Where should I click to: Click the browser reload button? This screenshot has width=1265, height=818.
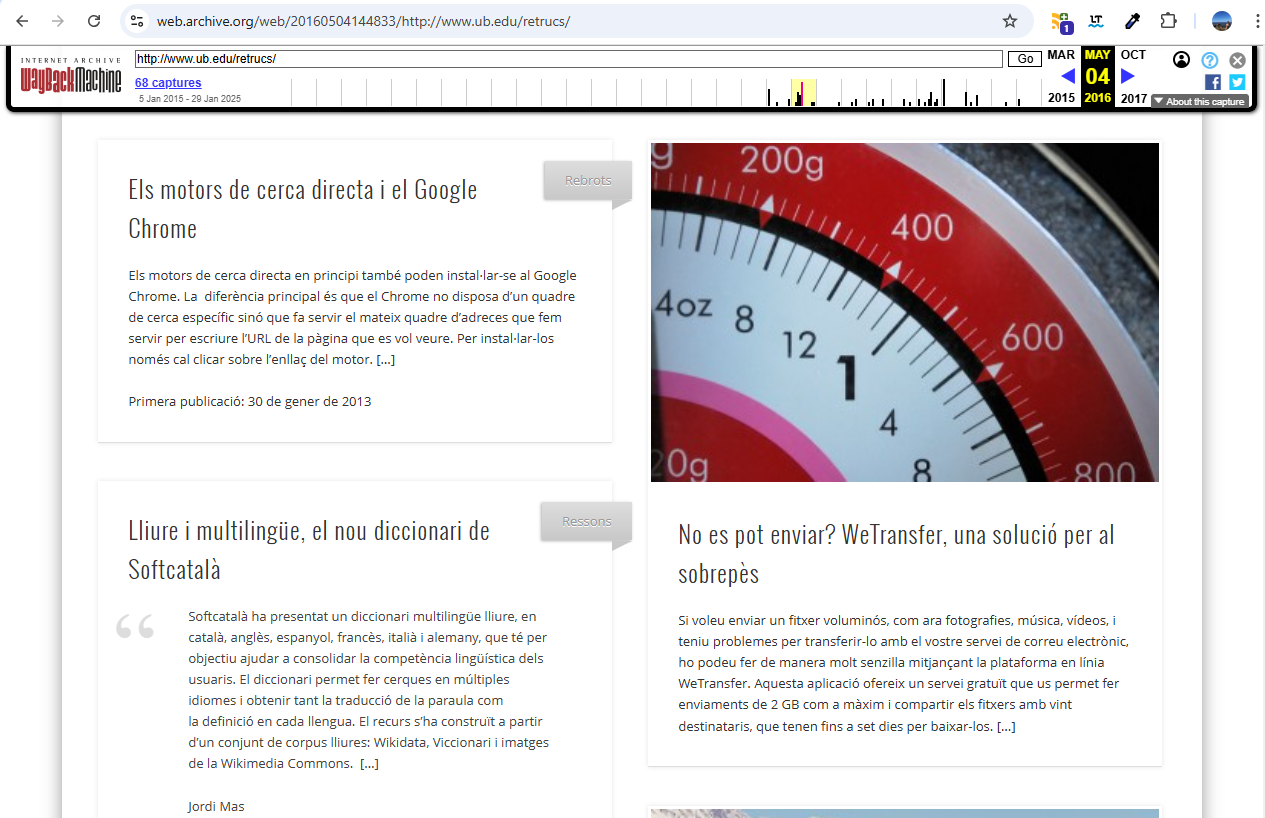[94, 21]
